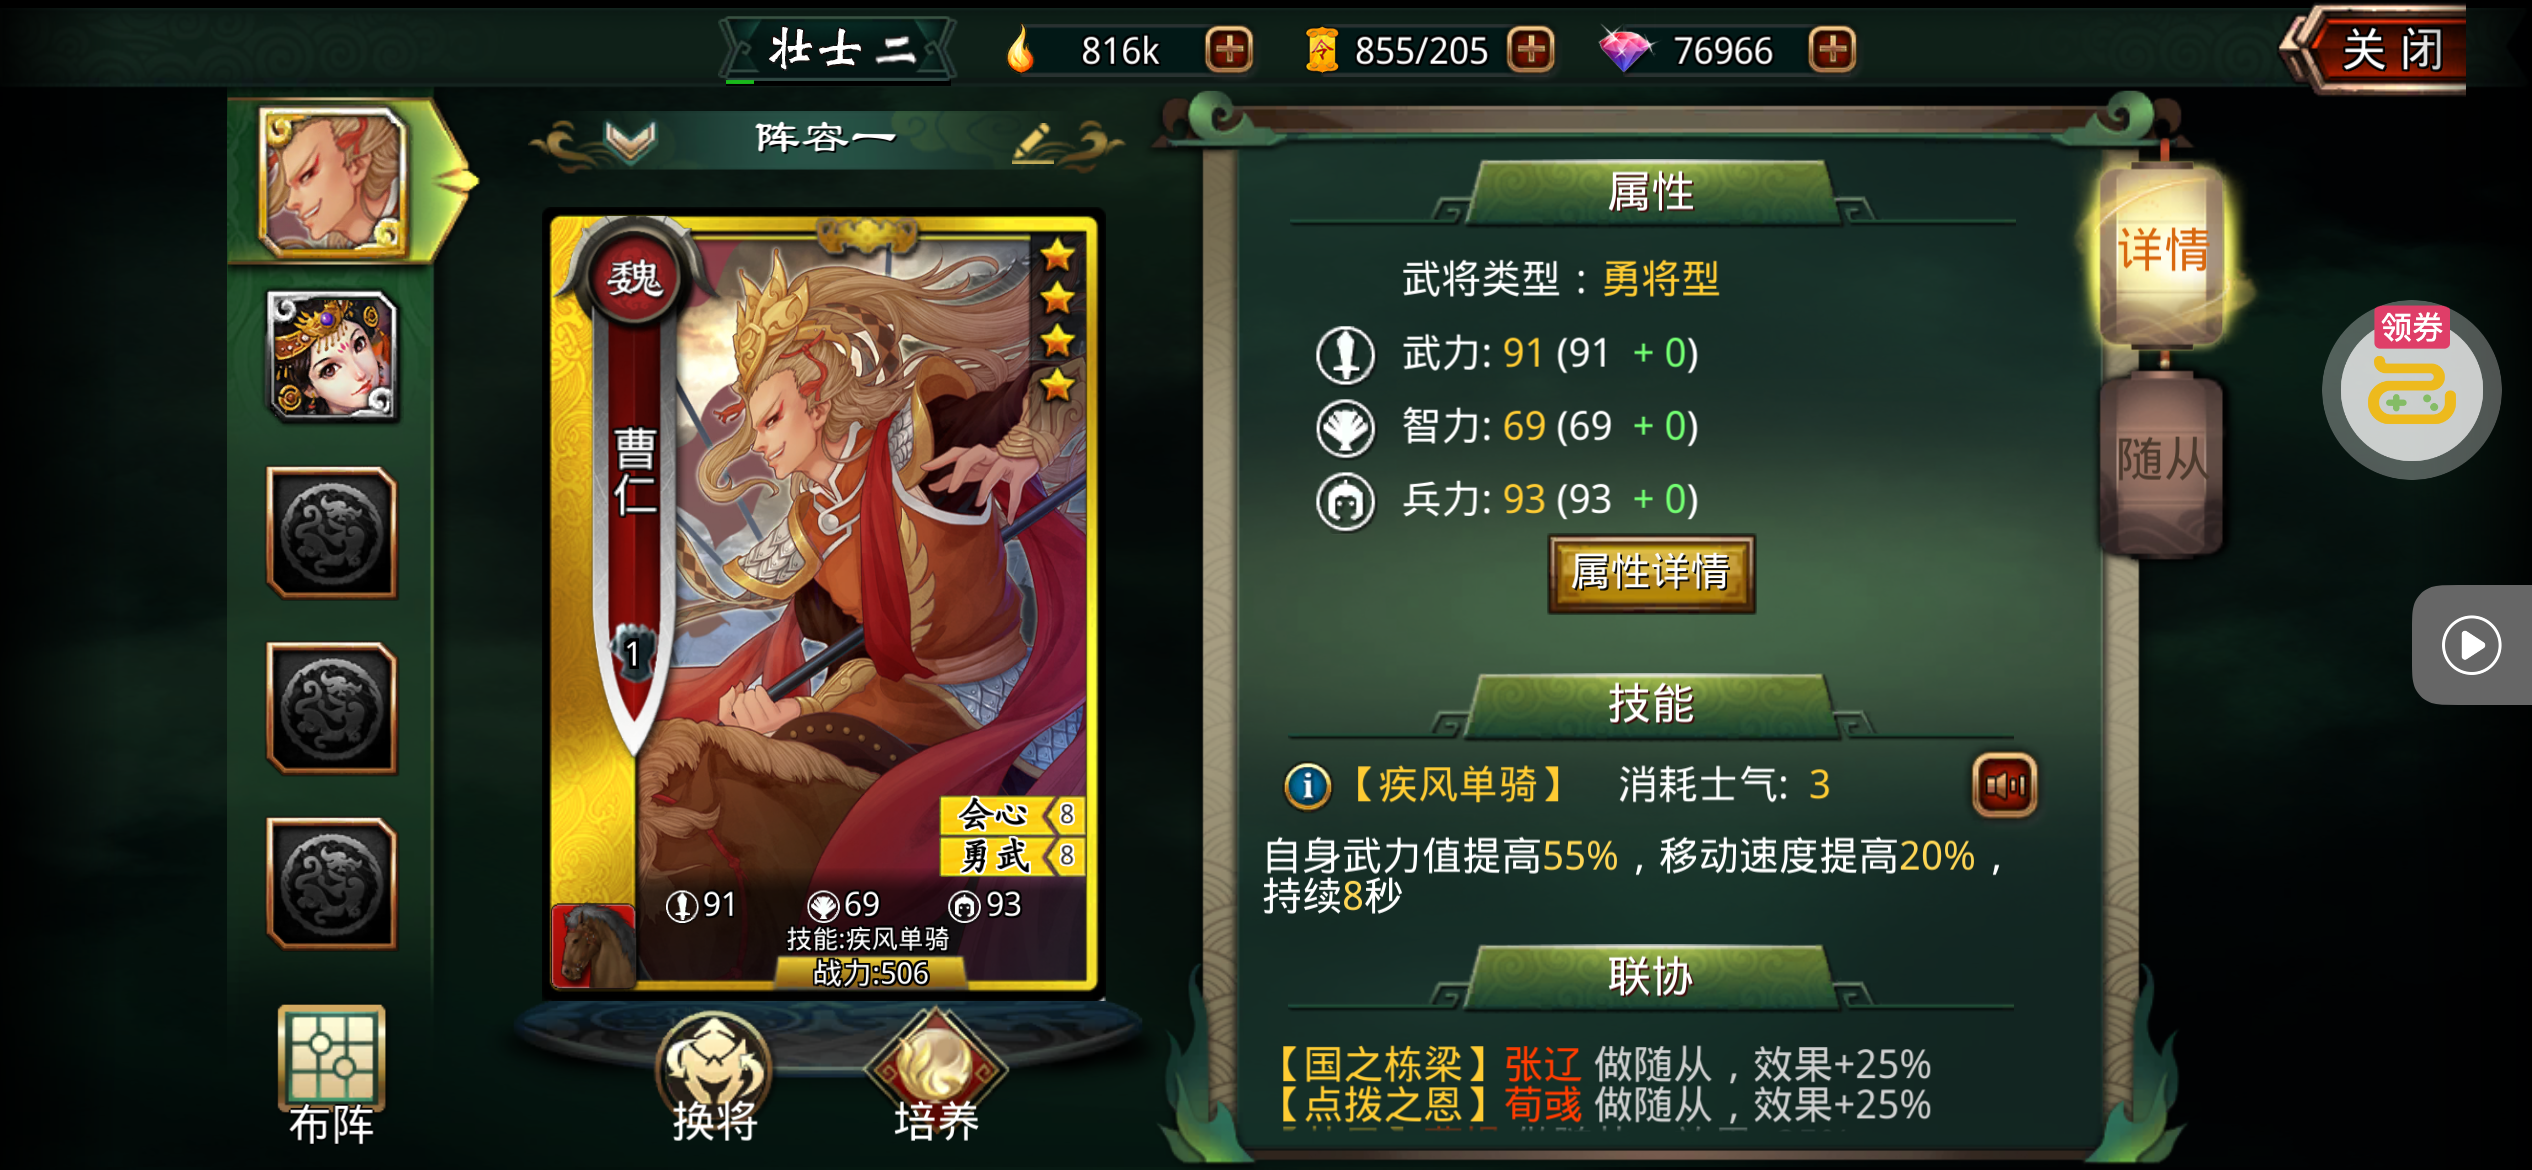
Task: Add command tokens with plus button
Action: (x=1531, y=50)
